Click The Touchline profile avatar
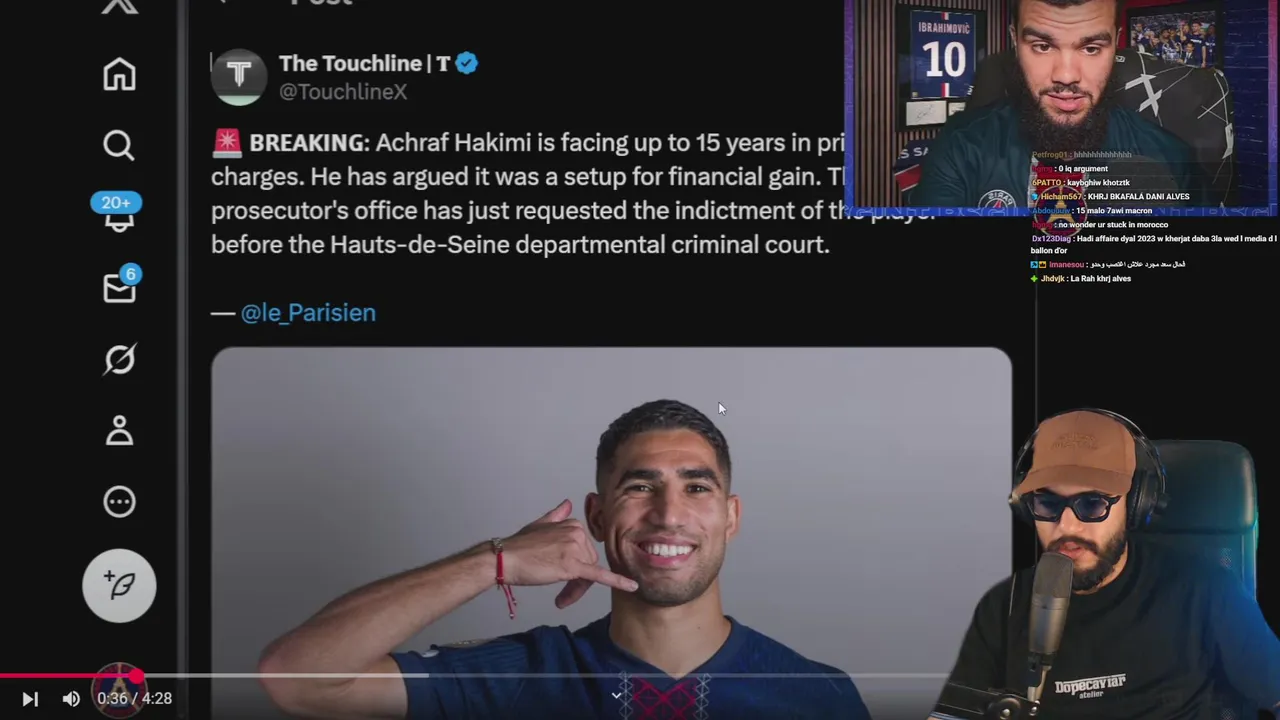 238,75
